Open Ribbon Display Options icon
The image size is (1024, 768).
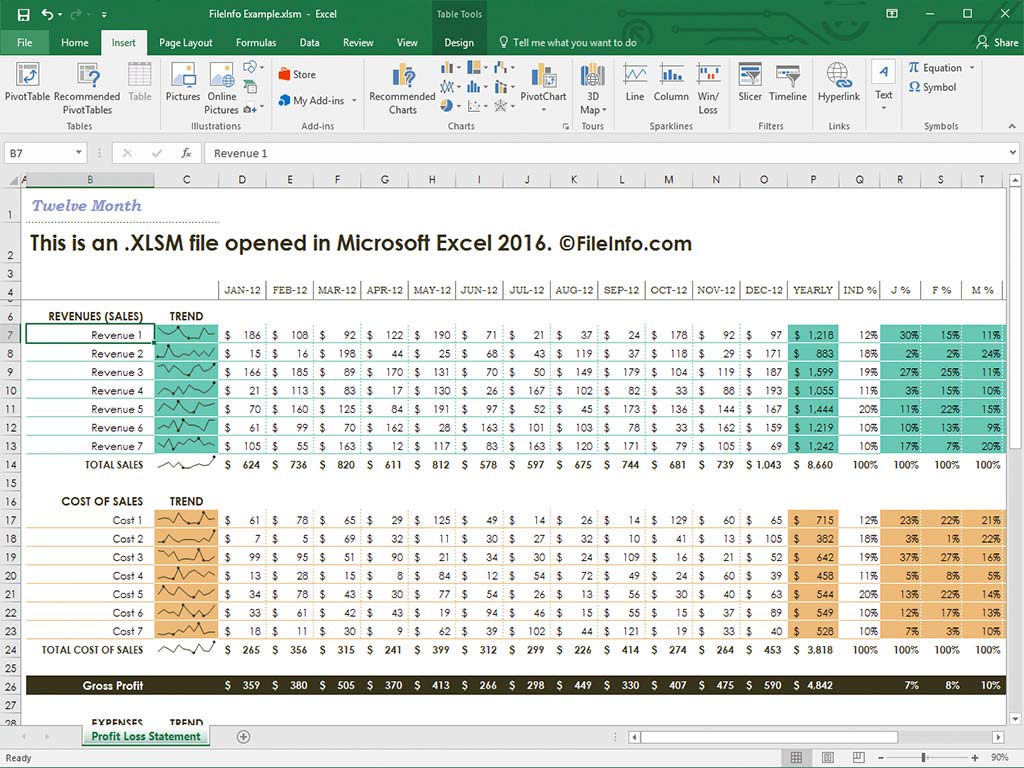point(891,14)
